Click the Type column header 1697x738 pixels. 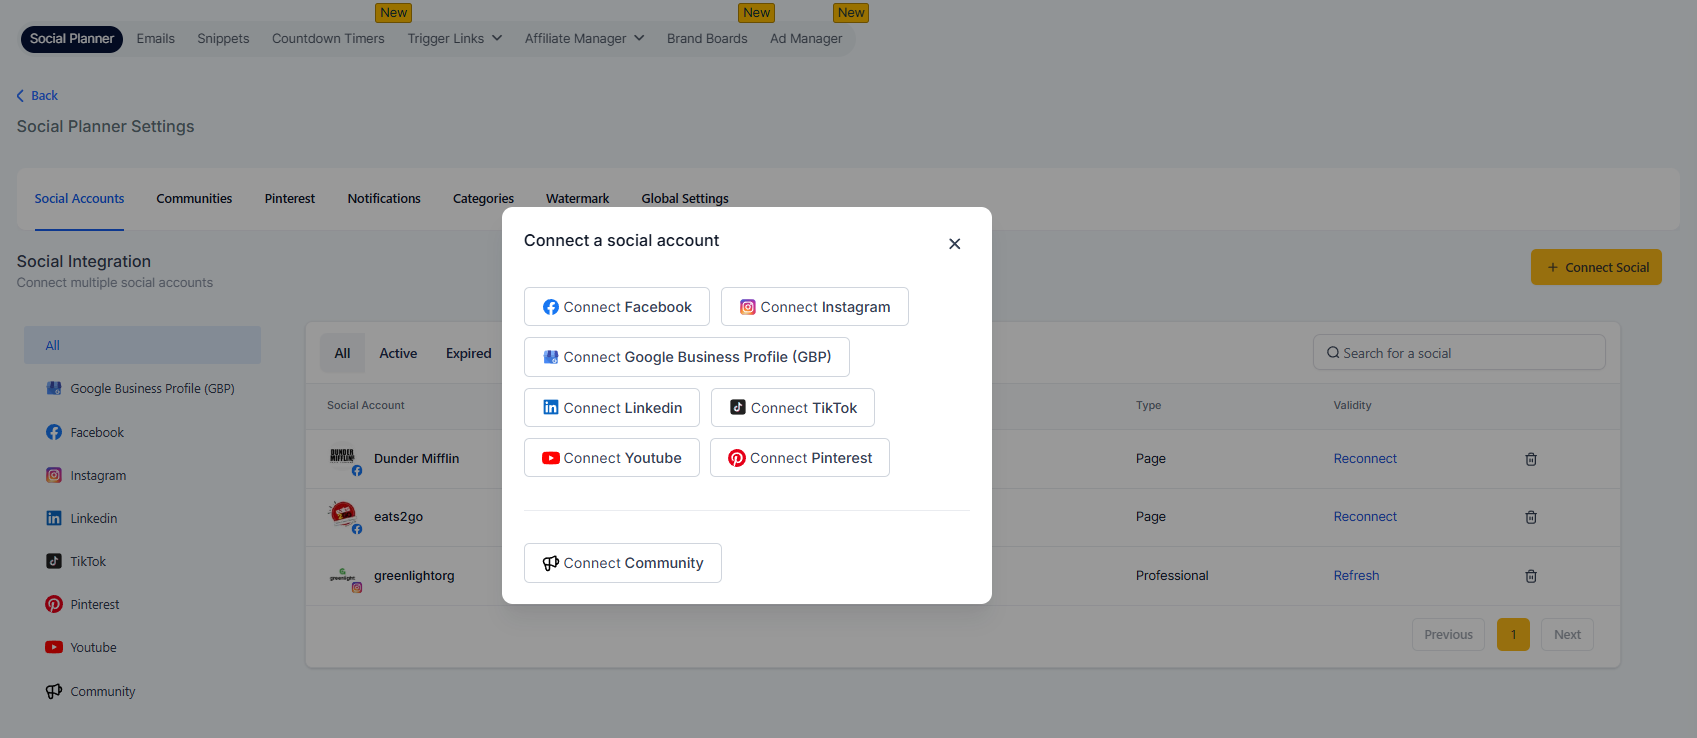1148,406
